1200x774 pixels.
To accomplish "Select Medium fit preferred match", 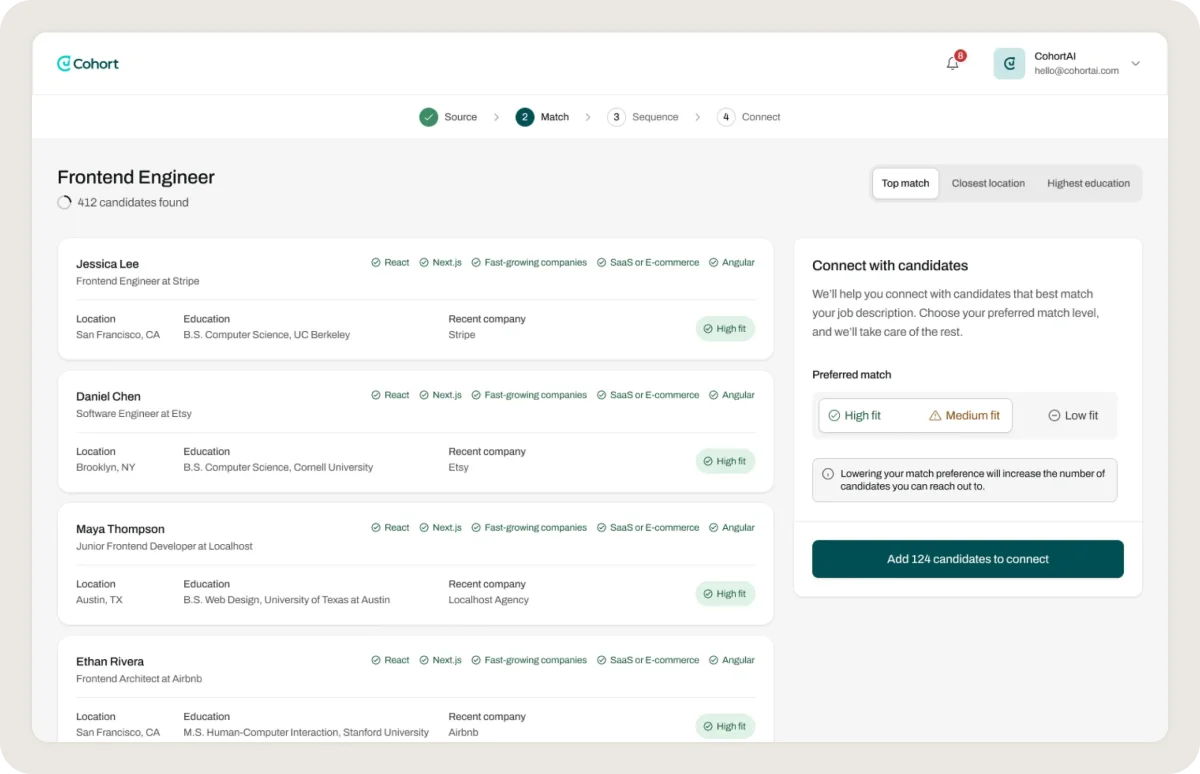I will point(964,415).
